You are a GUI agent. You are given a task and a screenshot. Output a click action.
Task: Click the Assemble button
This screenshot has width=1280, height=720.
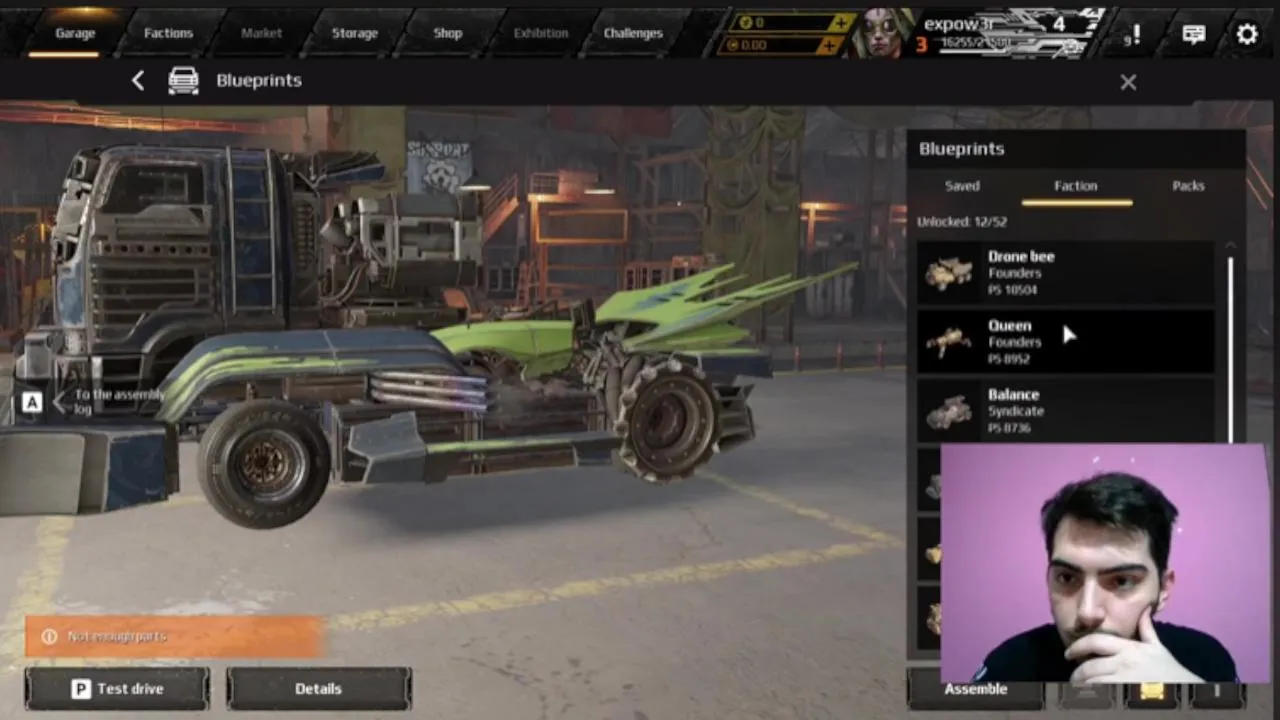975,689
